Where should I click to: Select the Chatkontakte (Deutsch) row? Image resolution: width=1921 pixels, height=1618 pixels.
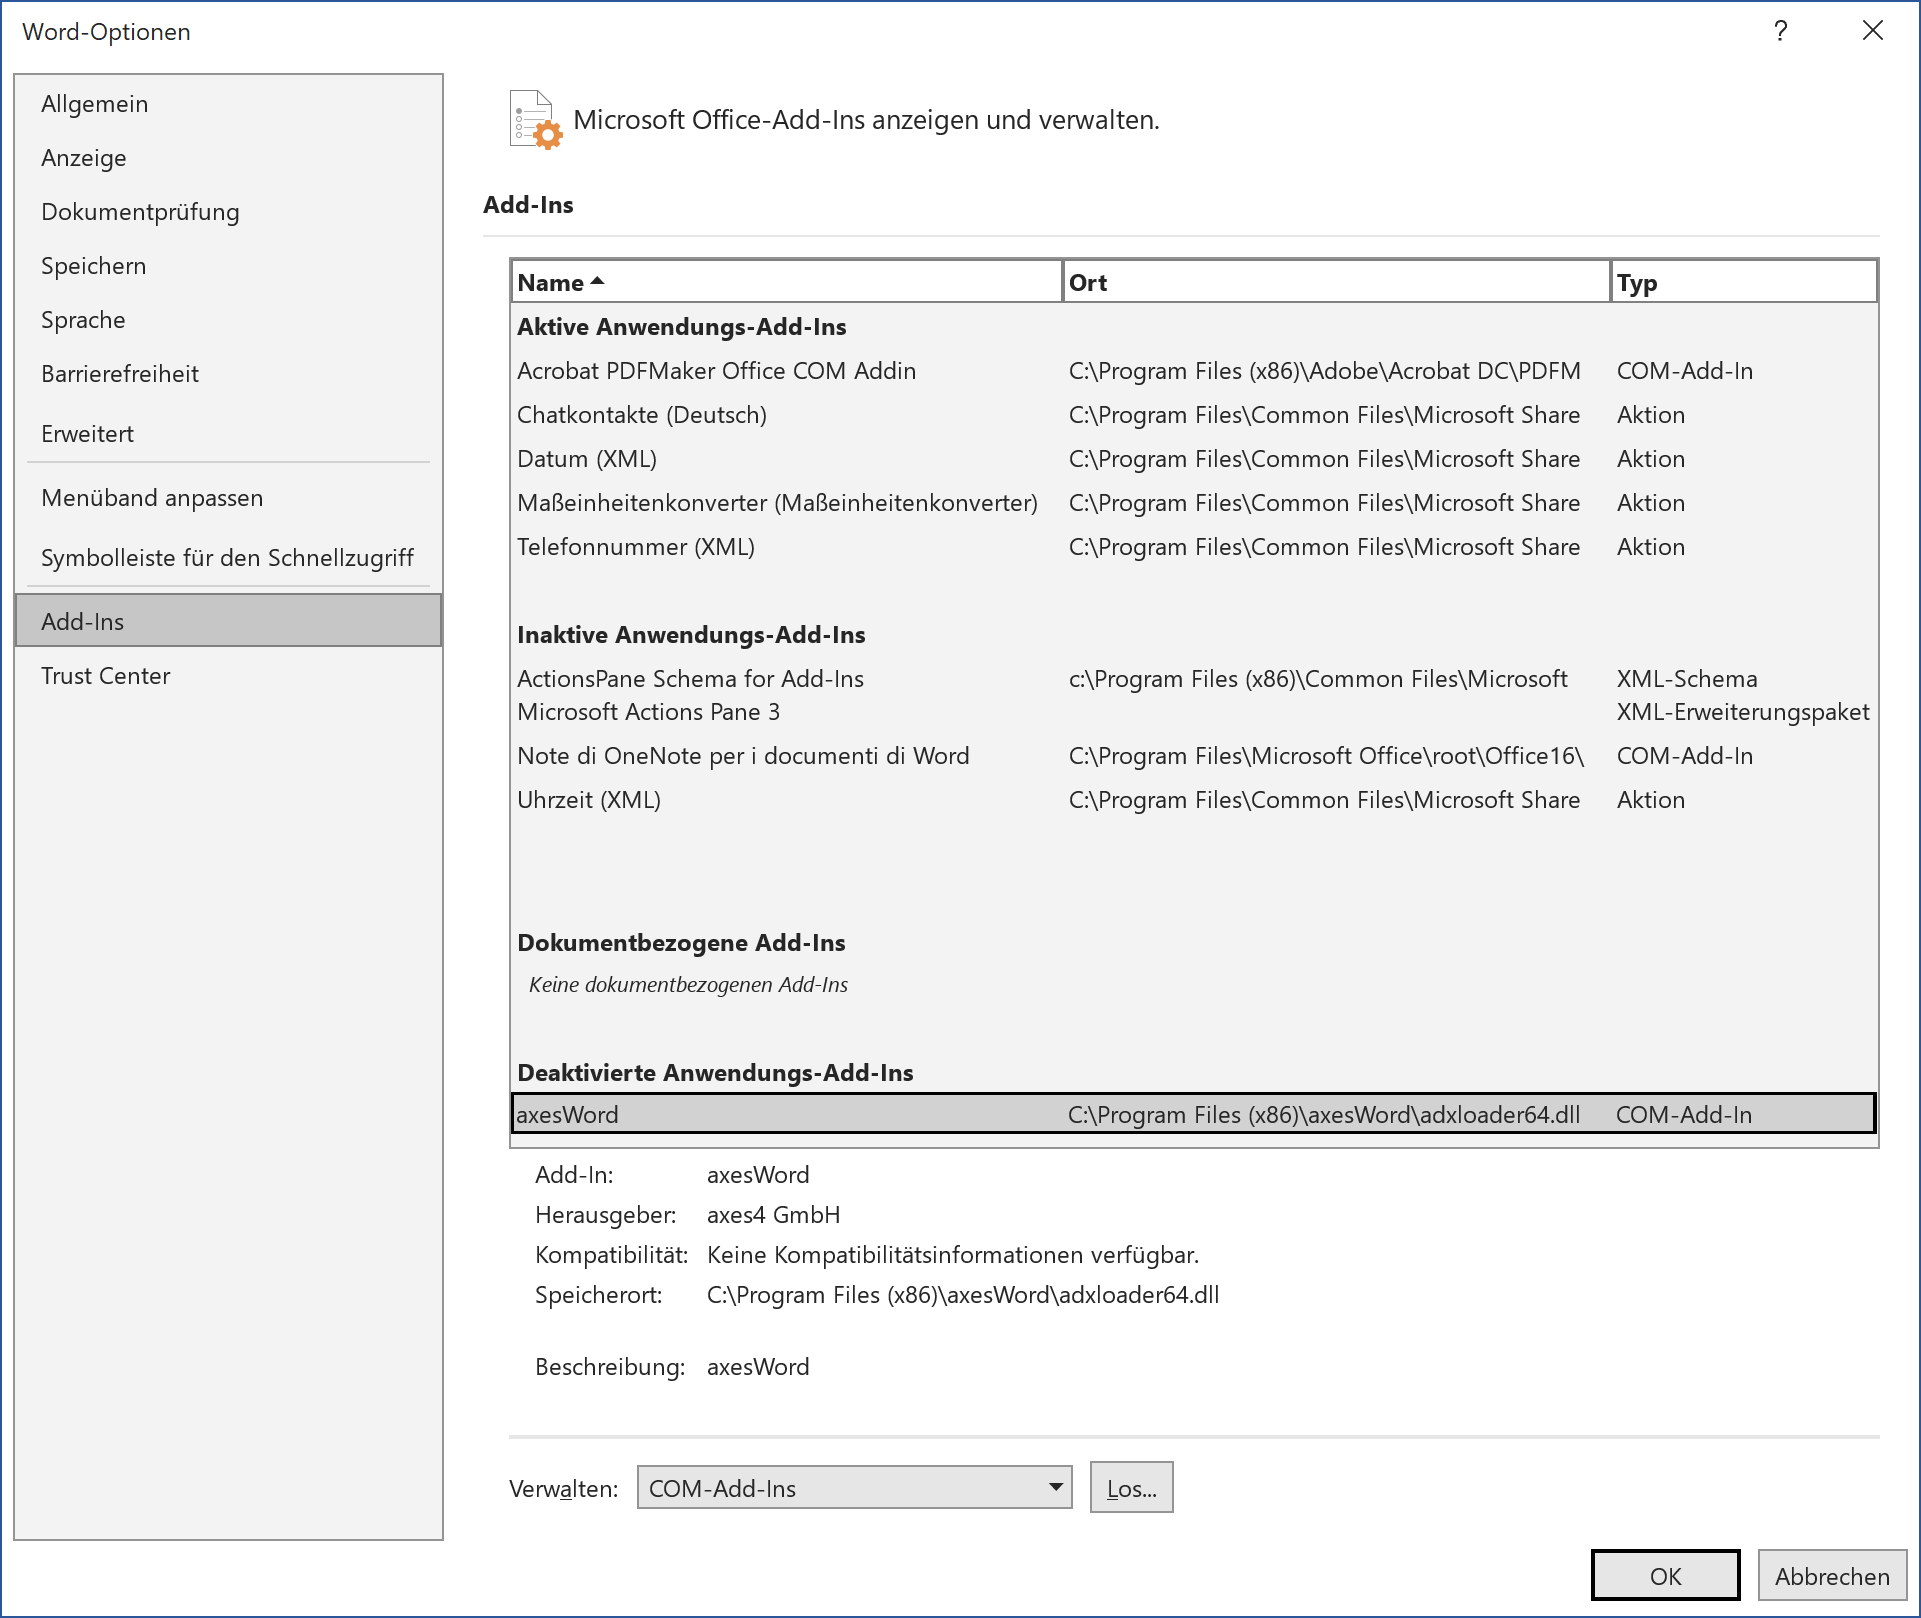point(1194,415)
